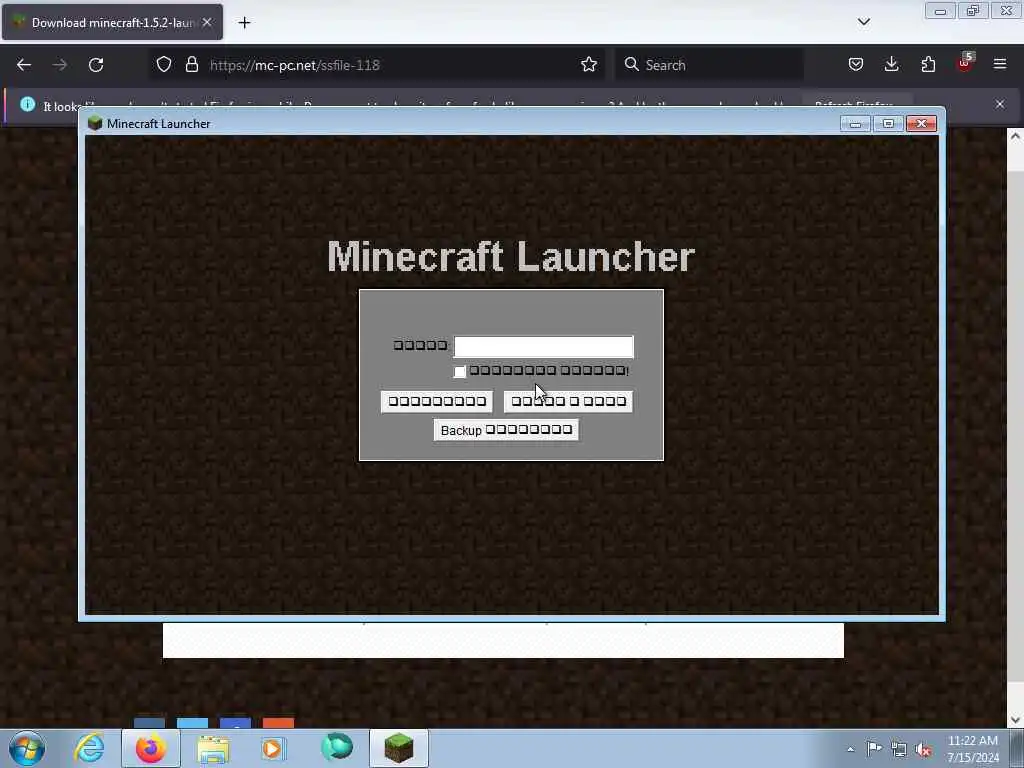Open the Firefox extensions puzzle icon

pyautogui.click(x=928, y=64)
